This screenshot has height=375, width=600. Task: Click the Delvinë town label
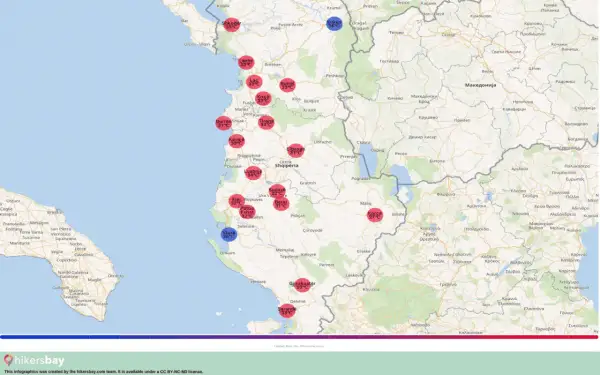[297, 302]
